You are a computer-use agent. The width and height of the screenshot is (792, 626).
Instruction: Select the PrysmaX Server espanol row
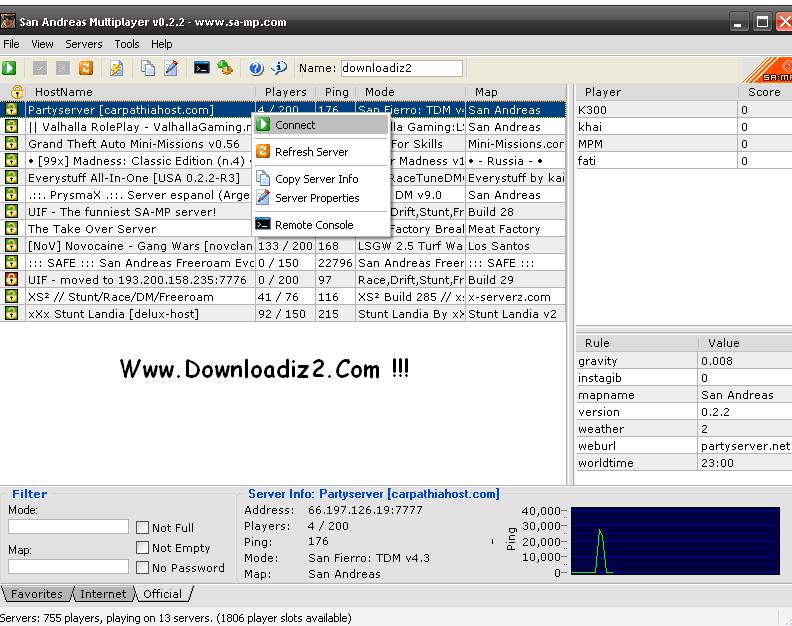(283, 195)
